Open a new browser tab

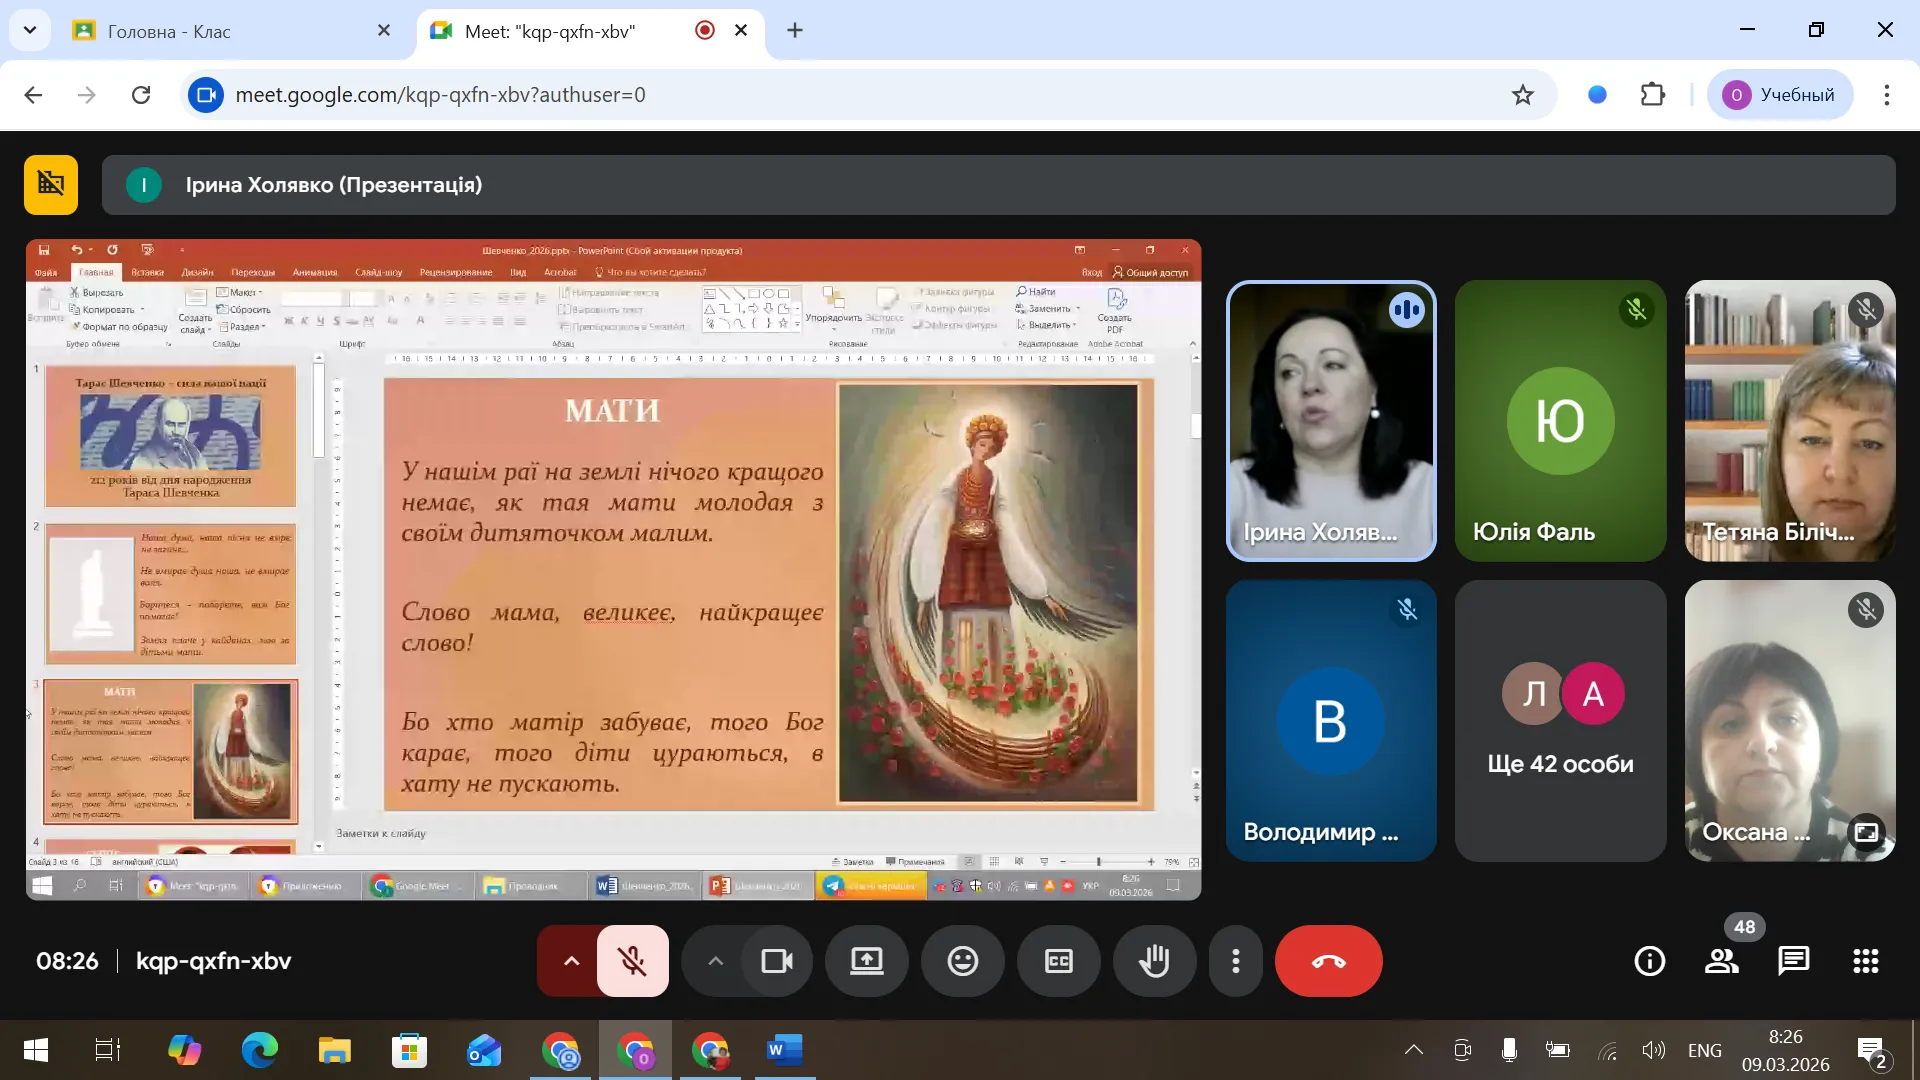click(795, 31)
